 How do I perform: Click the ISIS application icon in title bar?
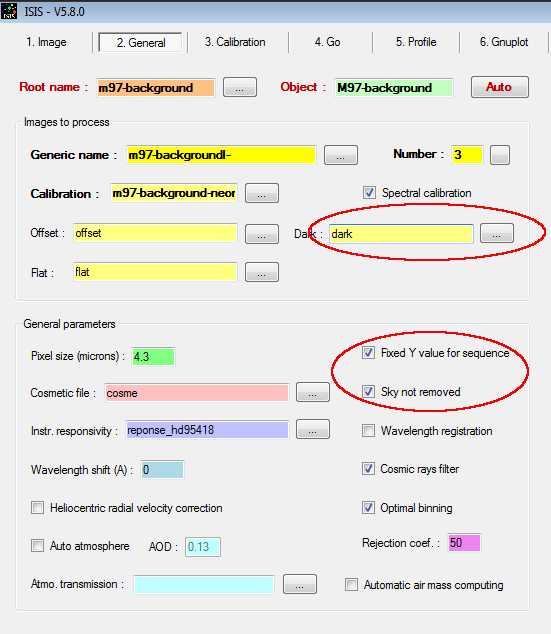click(9, 11)
